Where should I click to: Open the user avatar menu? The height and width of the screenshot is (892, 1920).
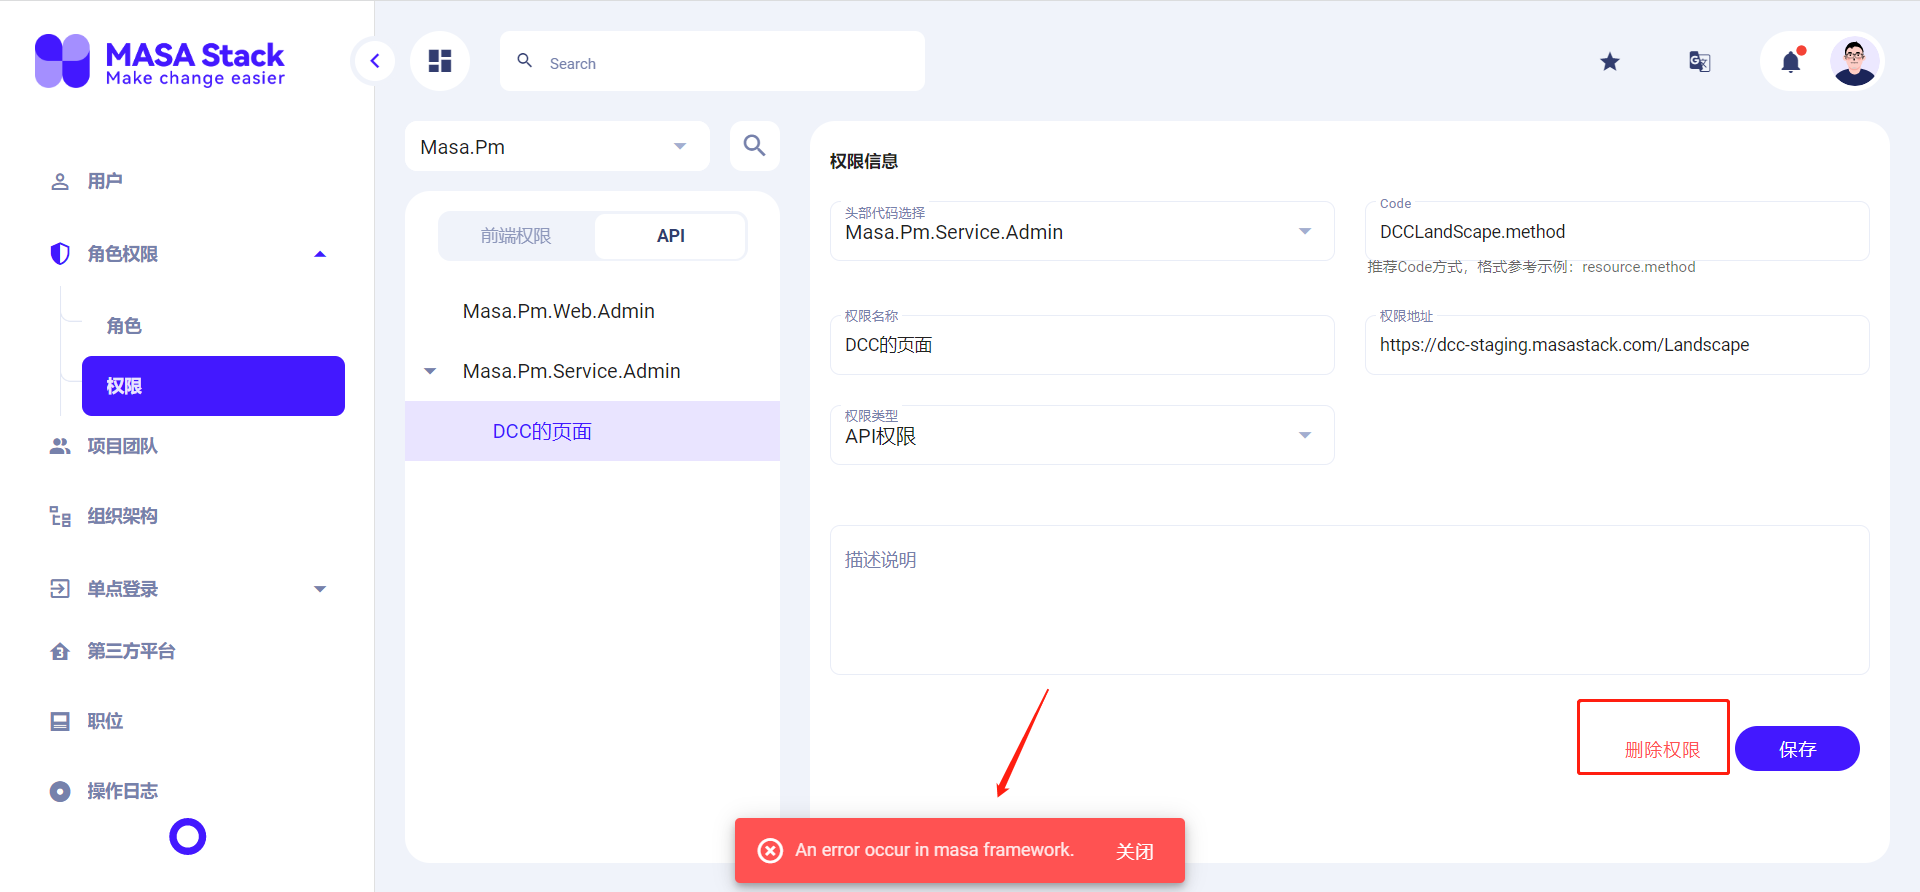click(1855, 62)
